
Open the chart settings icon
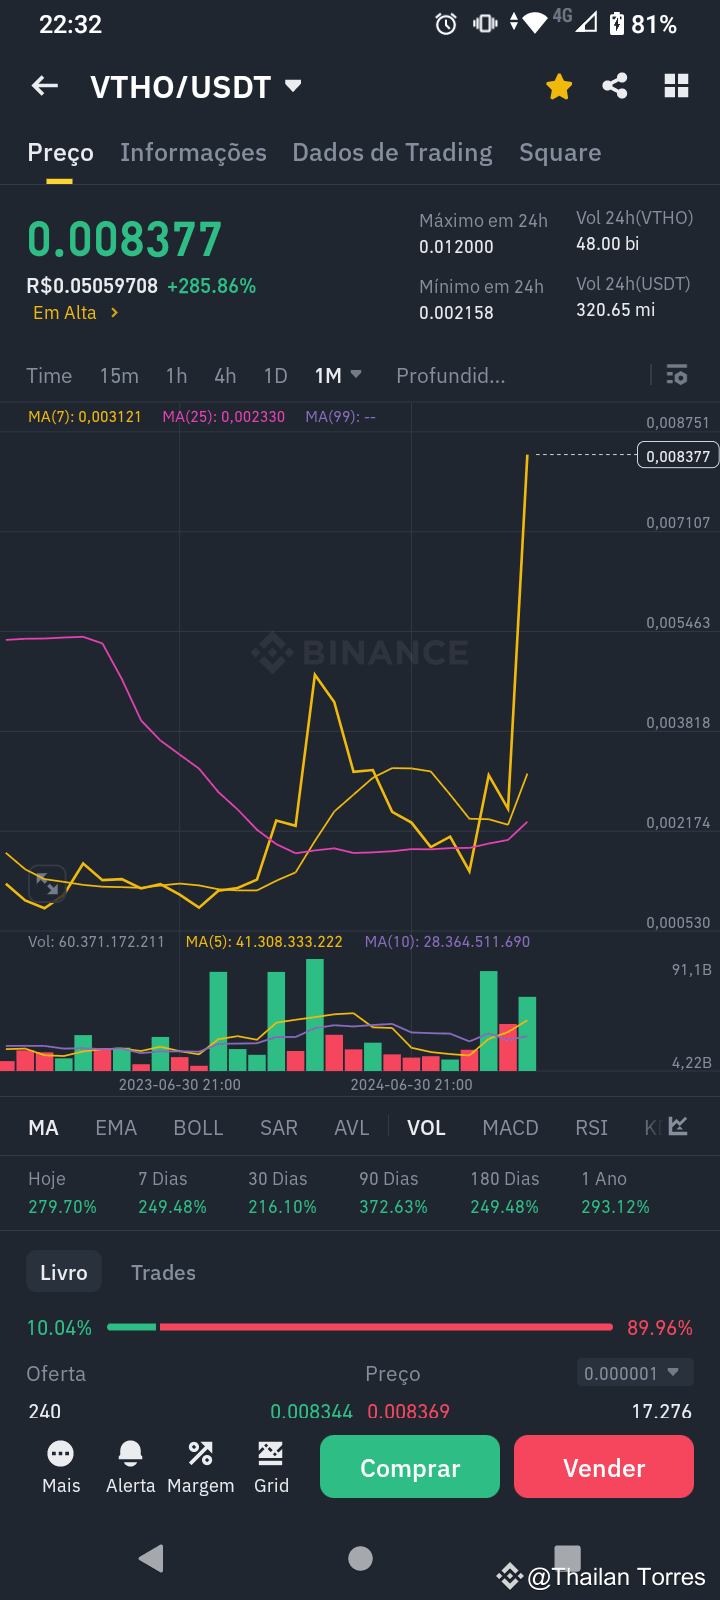pyautogui.click(x=677, y=375)
